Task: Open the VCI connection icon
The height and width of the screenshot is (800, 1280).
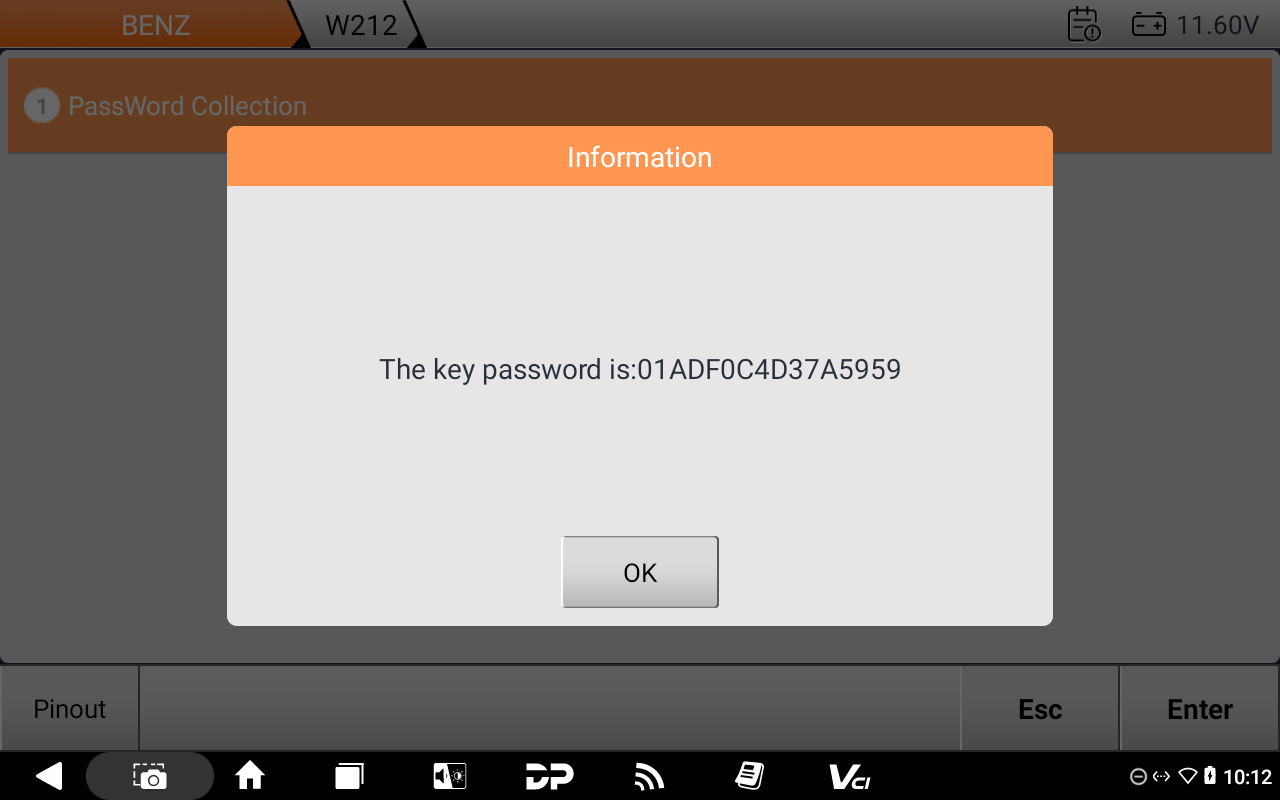Action: point(849,776)
